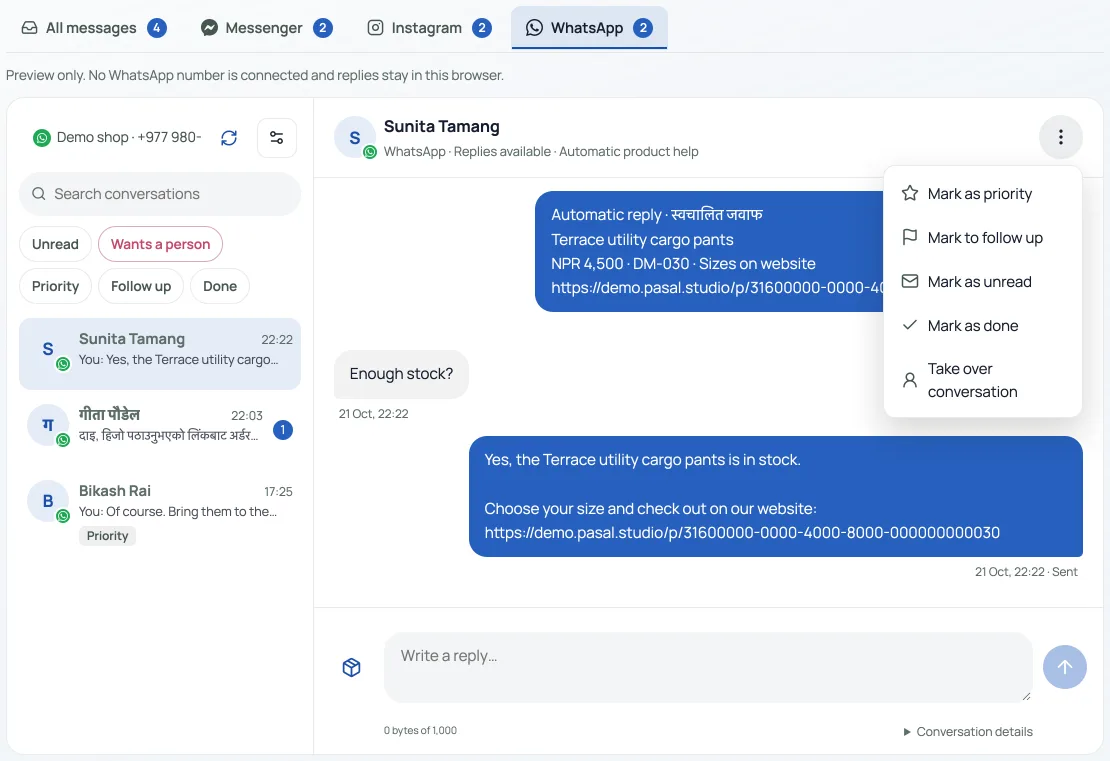Image resolution: width=1110 pixels, height=761 pixels.
Task: Choose Take over conversation menu item
Action: [982, 380]
